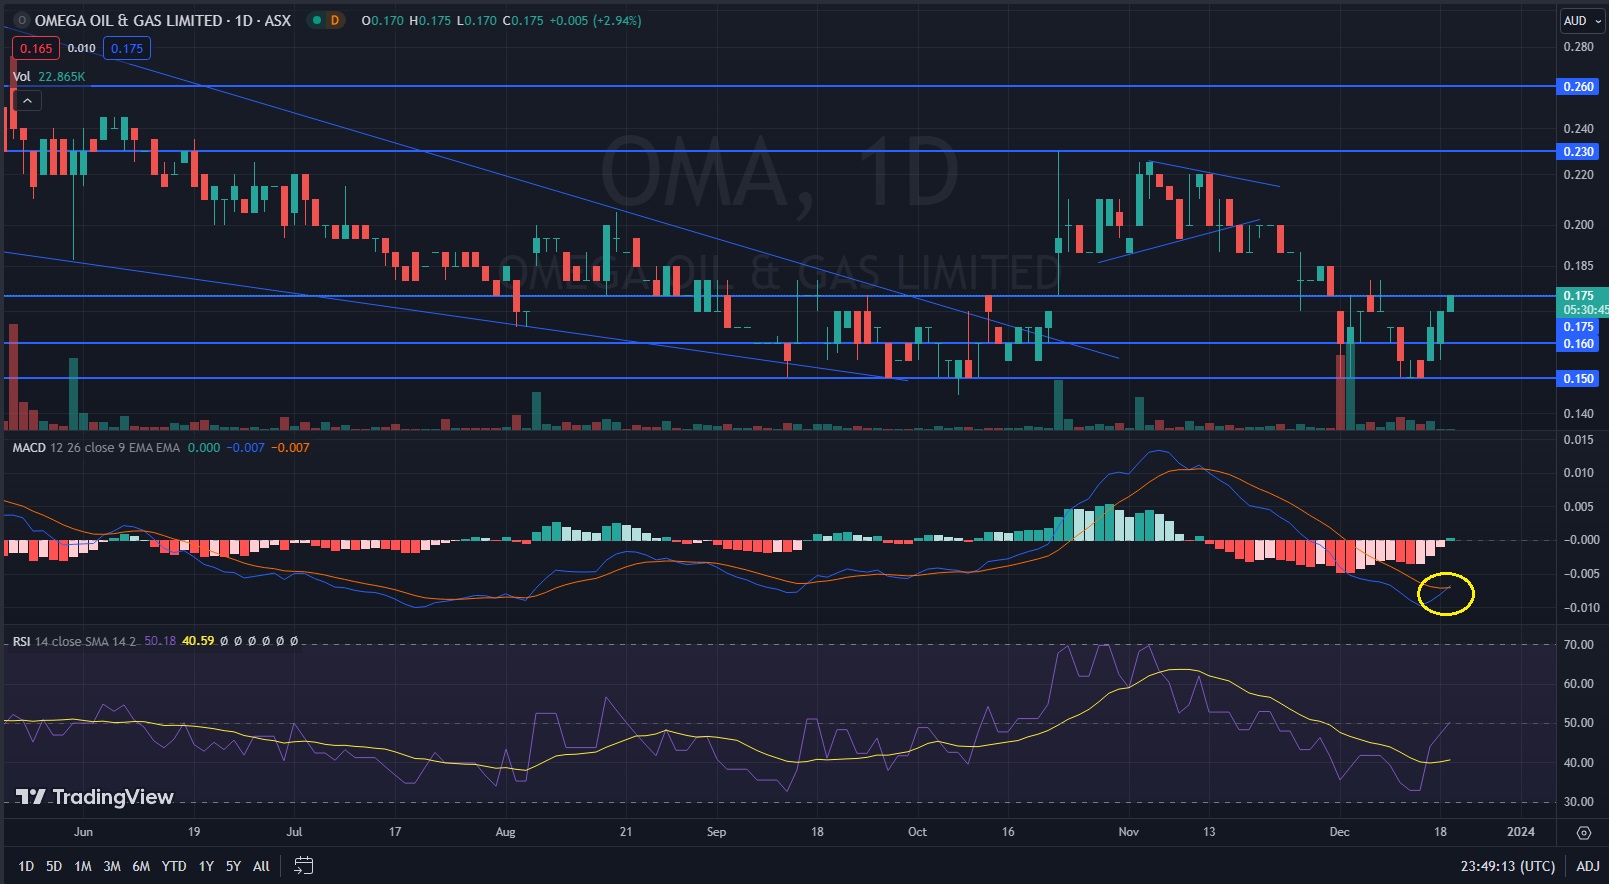
Task: Click the 0.010 spread value
Action: tap(82, 48)
